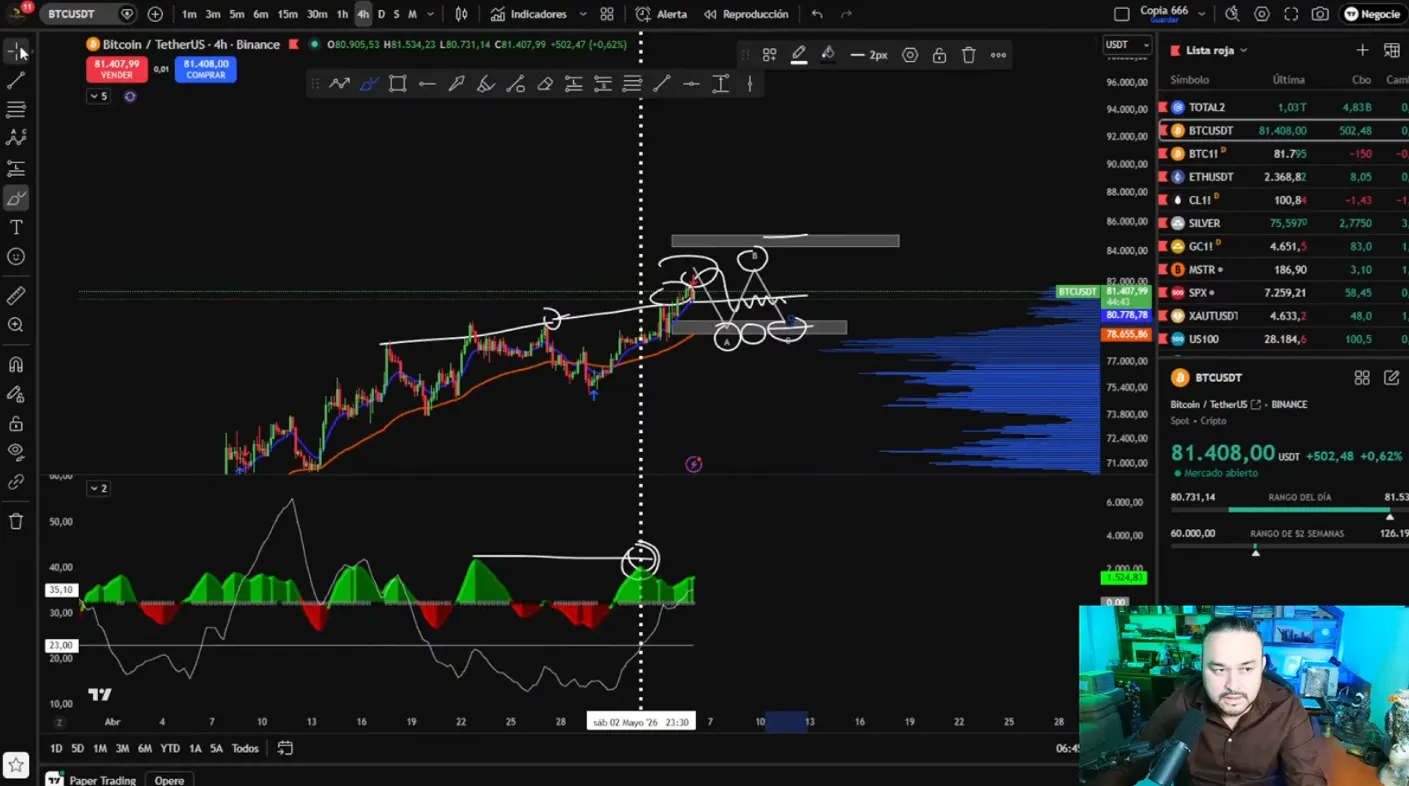Select the Measure ruler tool
Image resolution: width=1409 pixels, height=786 pixels.
coord(16,296)
